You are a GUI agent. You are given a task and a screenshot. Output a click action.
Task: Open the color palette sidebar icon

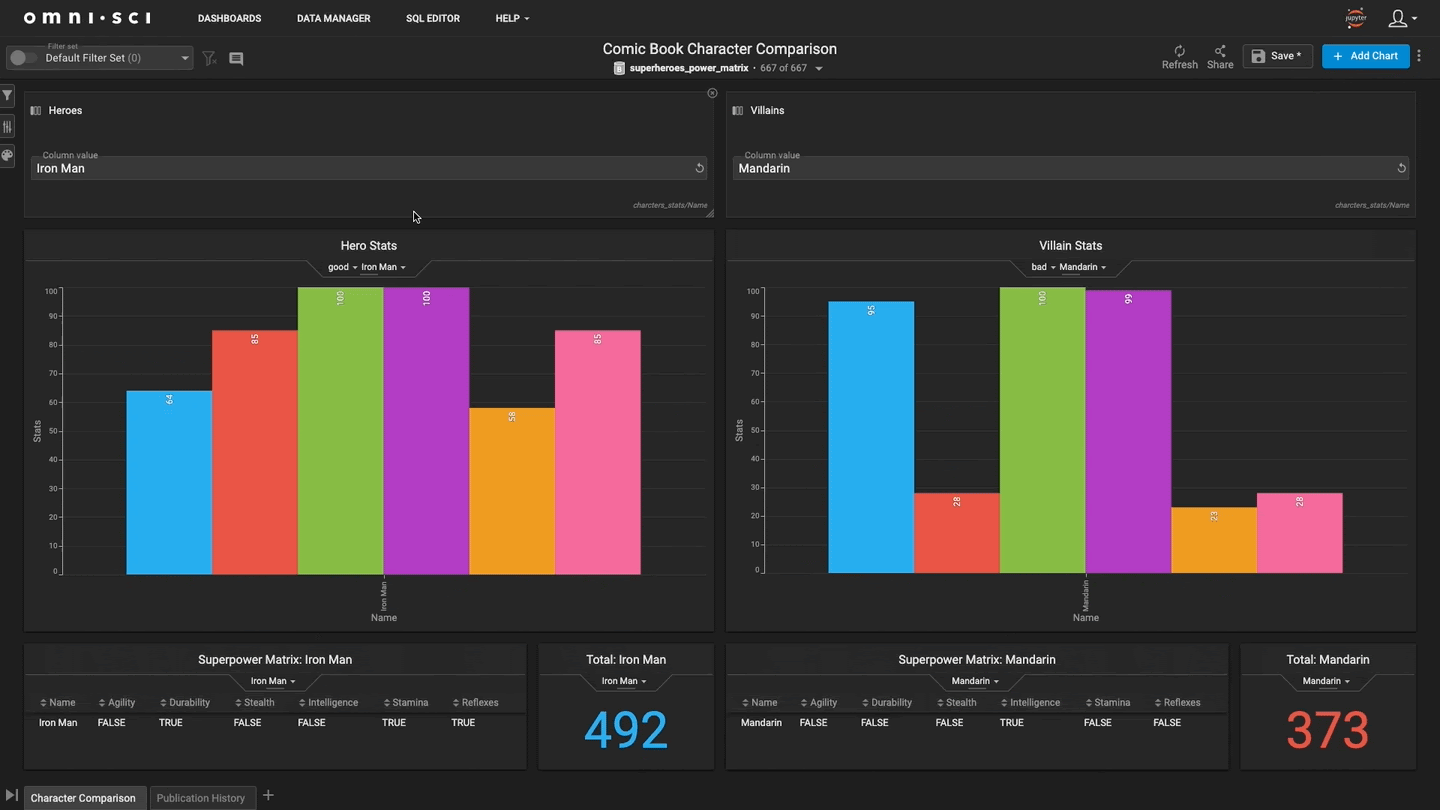tap(7, 156)
